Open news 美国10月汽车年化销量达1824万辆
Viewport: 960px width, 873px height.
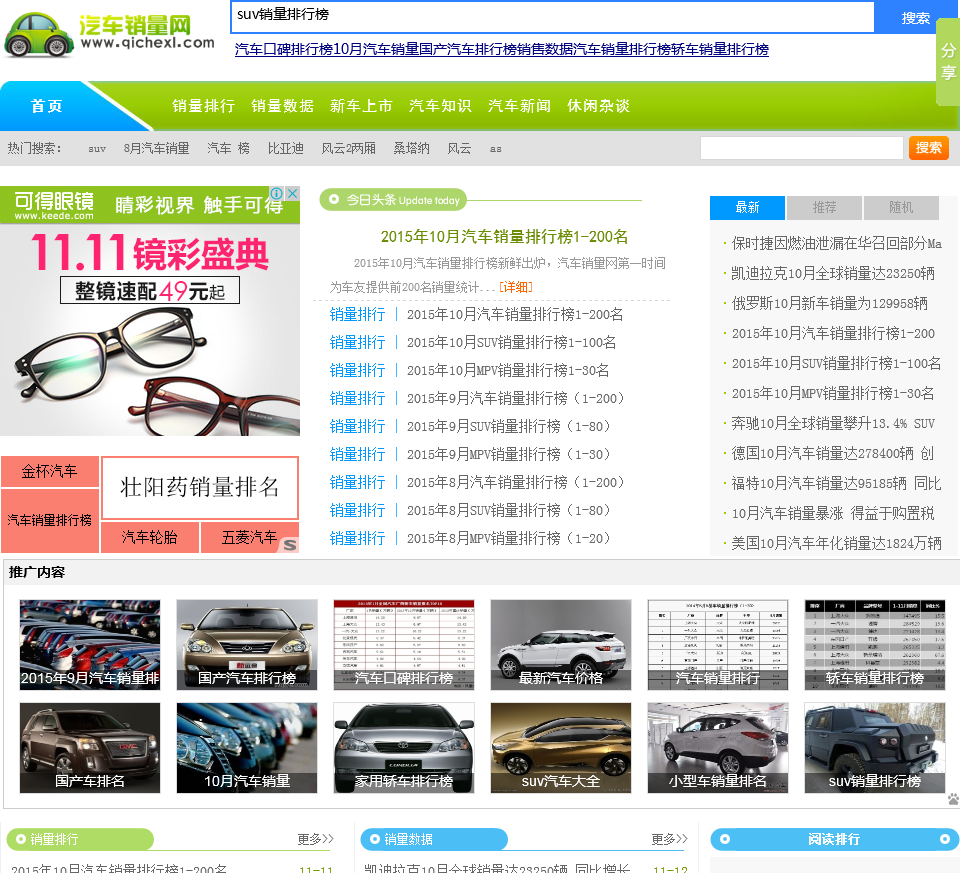click(x=836, y=543)
